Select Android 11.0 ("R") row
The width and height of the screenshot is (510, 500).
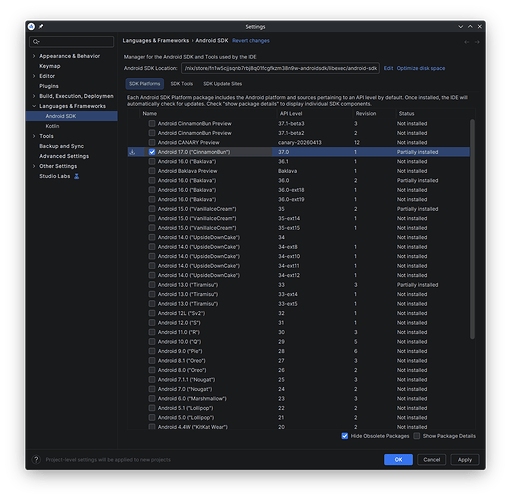point(299,332)
